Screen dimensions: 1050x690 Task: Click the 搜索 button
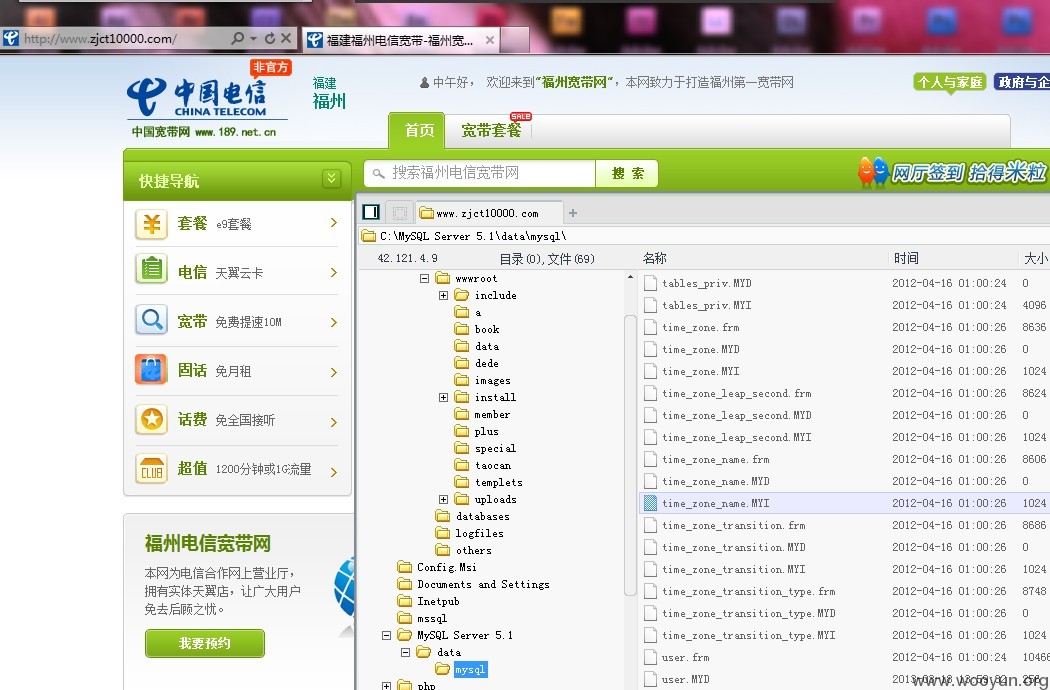(627, 174)
